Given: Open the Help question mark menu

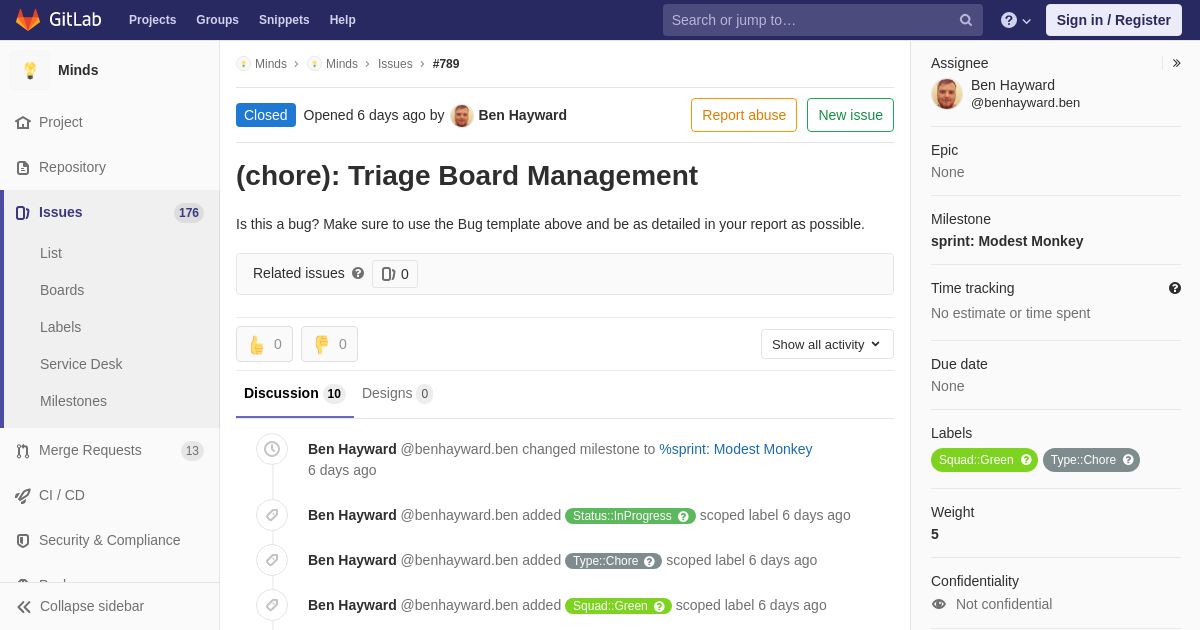Looking at the screenshot, I should (x=1015, y=20).
